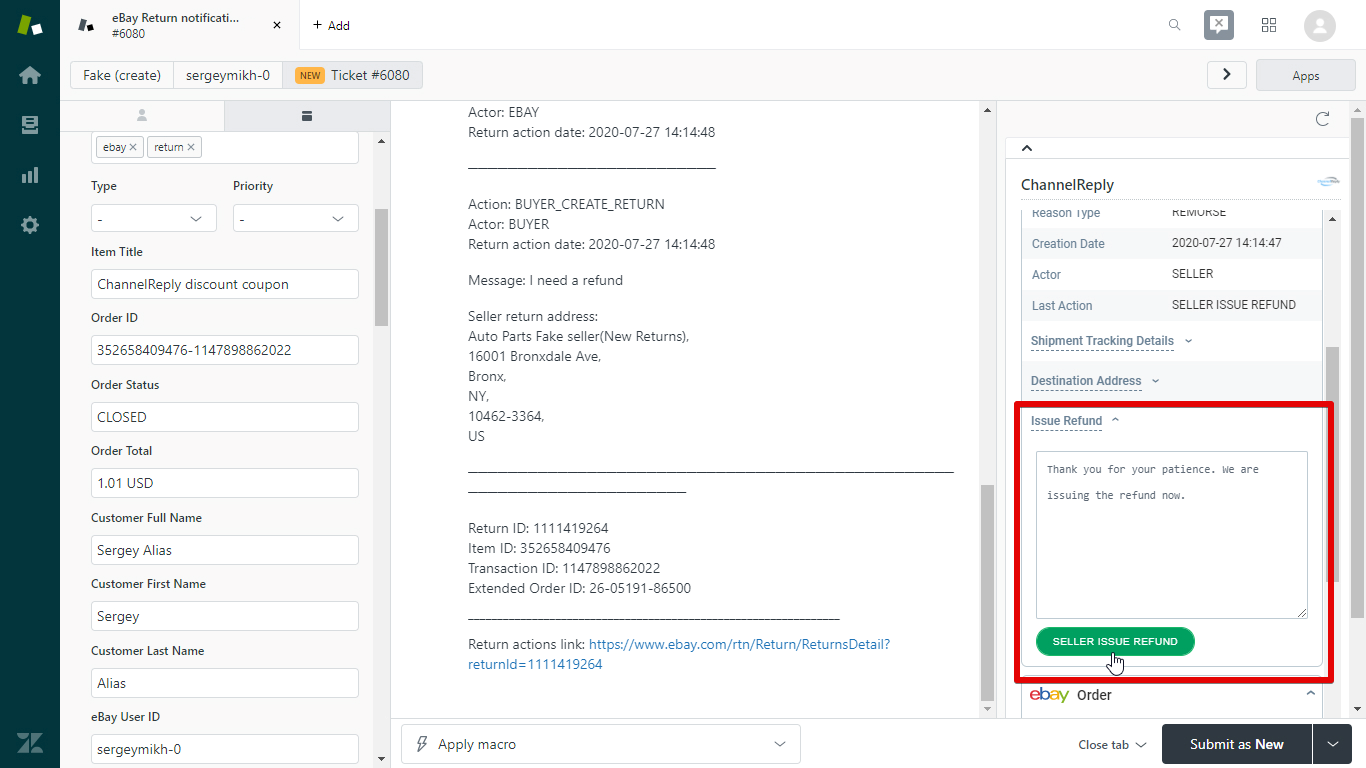Open the user profile avatar
Screen dimensions: 1366x768
tap(1320, 25)
